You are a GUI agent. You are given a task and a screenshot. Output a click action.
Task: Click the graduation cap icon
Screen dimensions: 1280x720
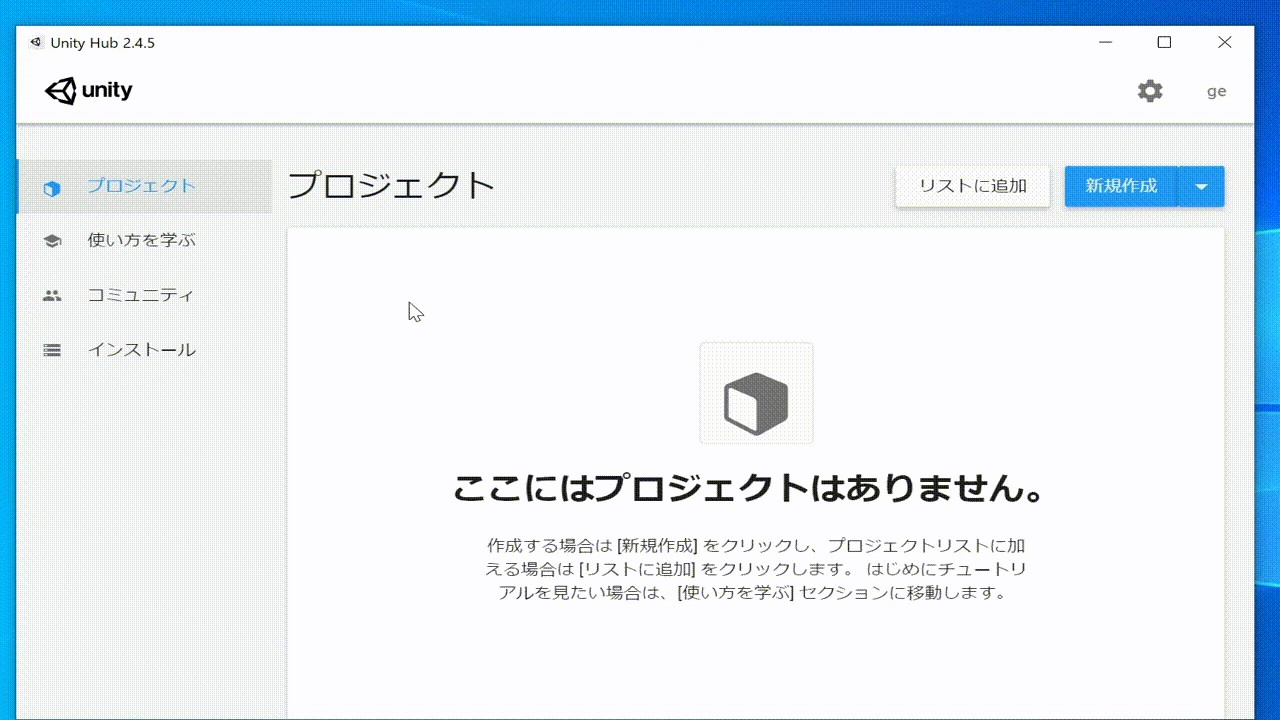pos(52,241)
